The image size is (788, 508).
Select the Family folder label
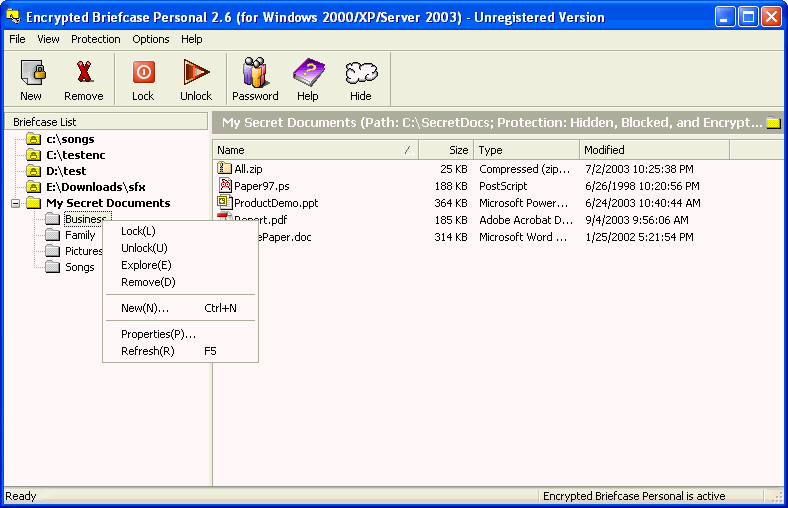coord(80,235)
